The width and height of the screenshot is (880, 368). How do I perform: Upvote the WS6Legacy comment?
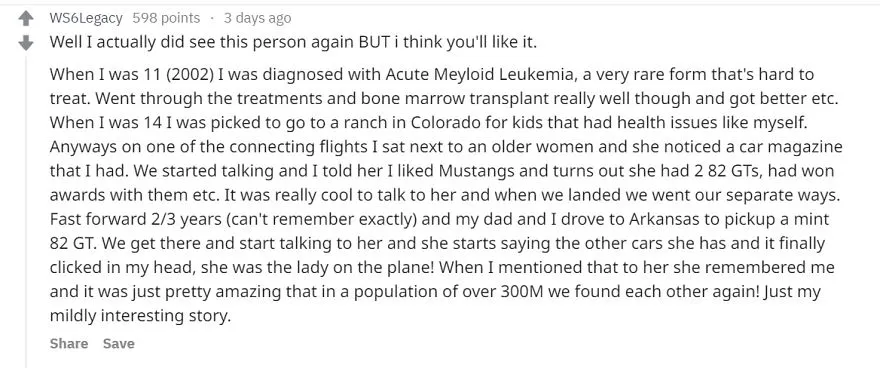25,19
